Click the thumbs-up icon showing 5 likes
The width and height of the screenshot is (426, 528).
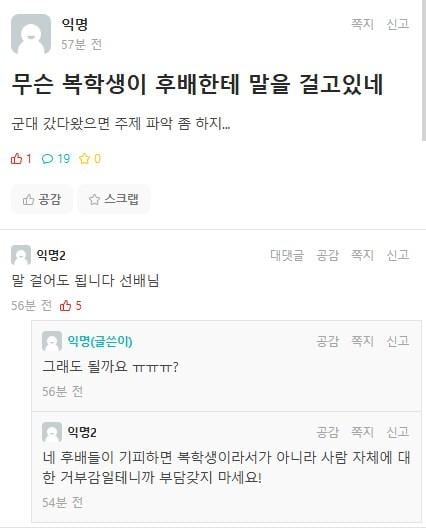click(x=65, y=305)
